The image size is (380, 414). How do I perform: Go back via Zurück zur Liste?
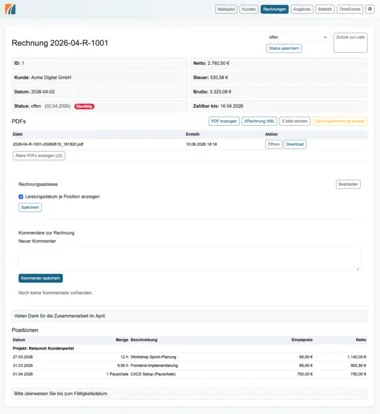point(350,43)
